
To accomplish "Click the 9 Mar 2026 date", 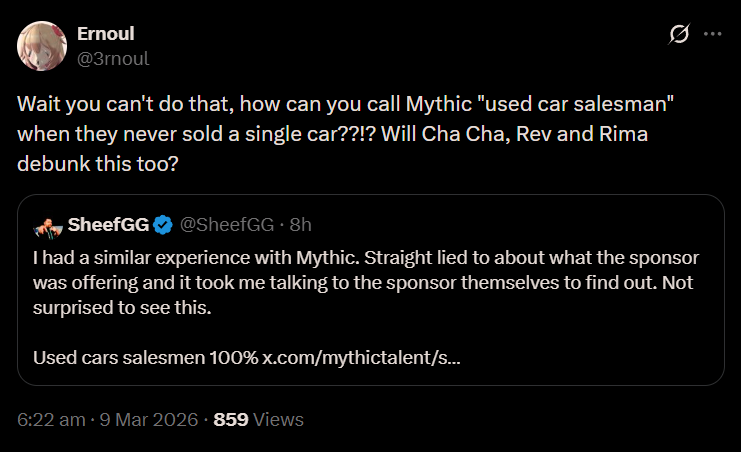I will tap(146, 420).
